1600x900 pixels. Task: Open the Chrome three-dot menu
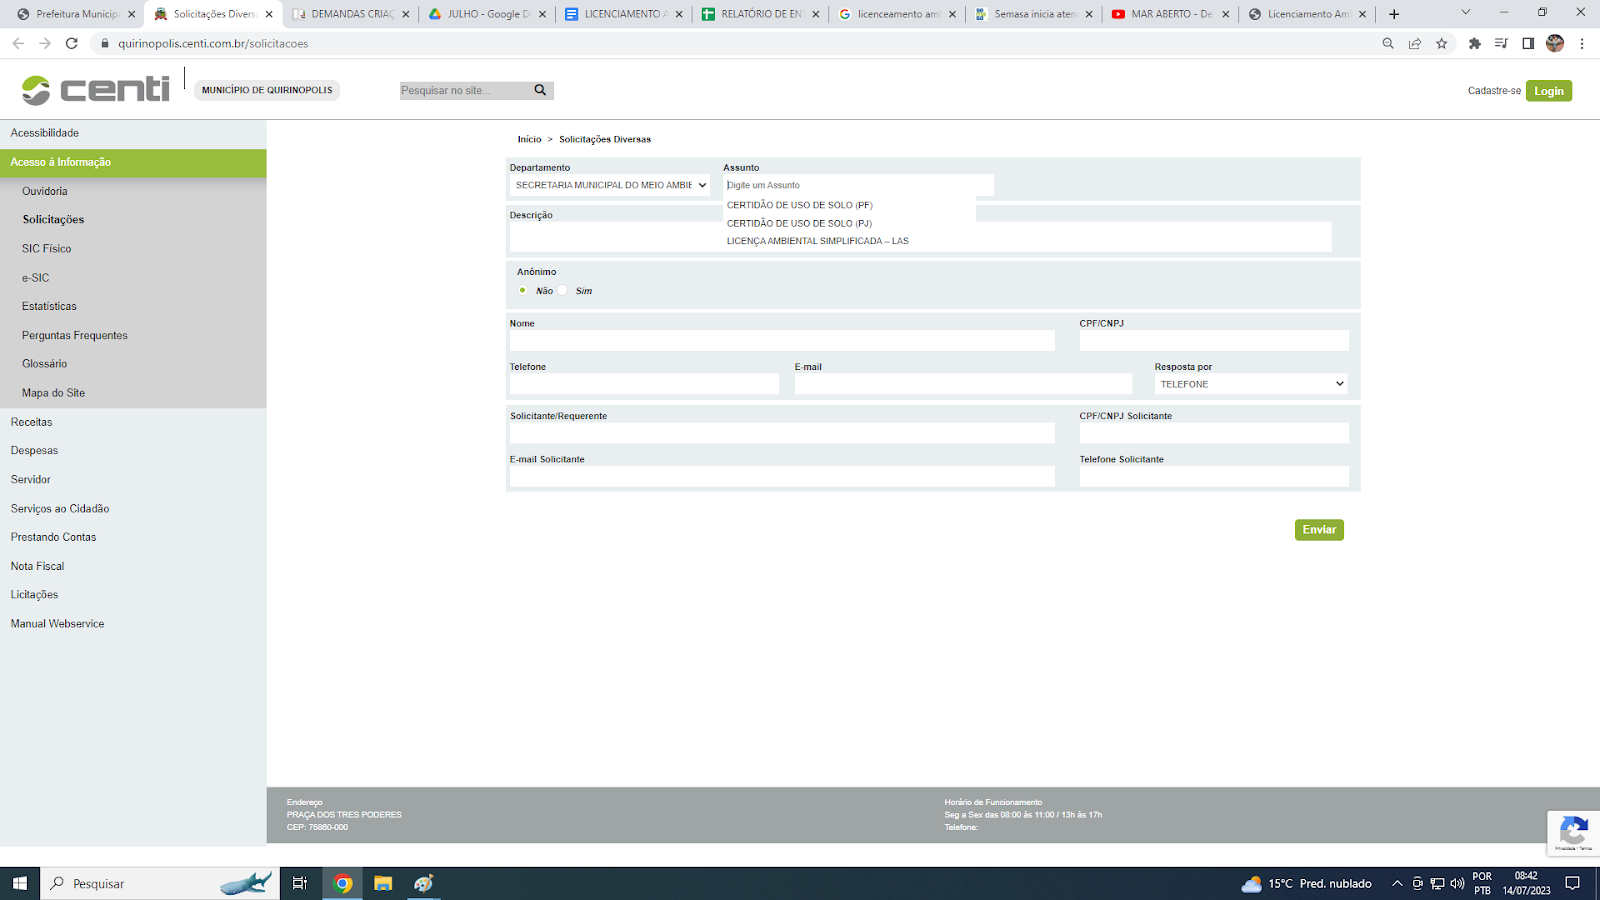[x=1582, y=43]
